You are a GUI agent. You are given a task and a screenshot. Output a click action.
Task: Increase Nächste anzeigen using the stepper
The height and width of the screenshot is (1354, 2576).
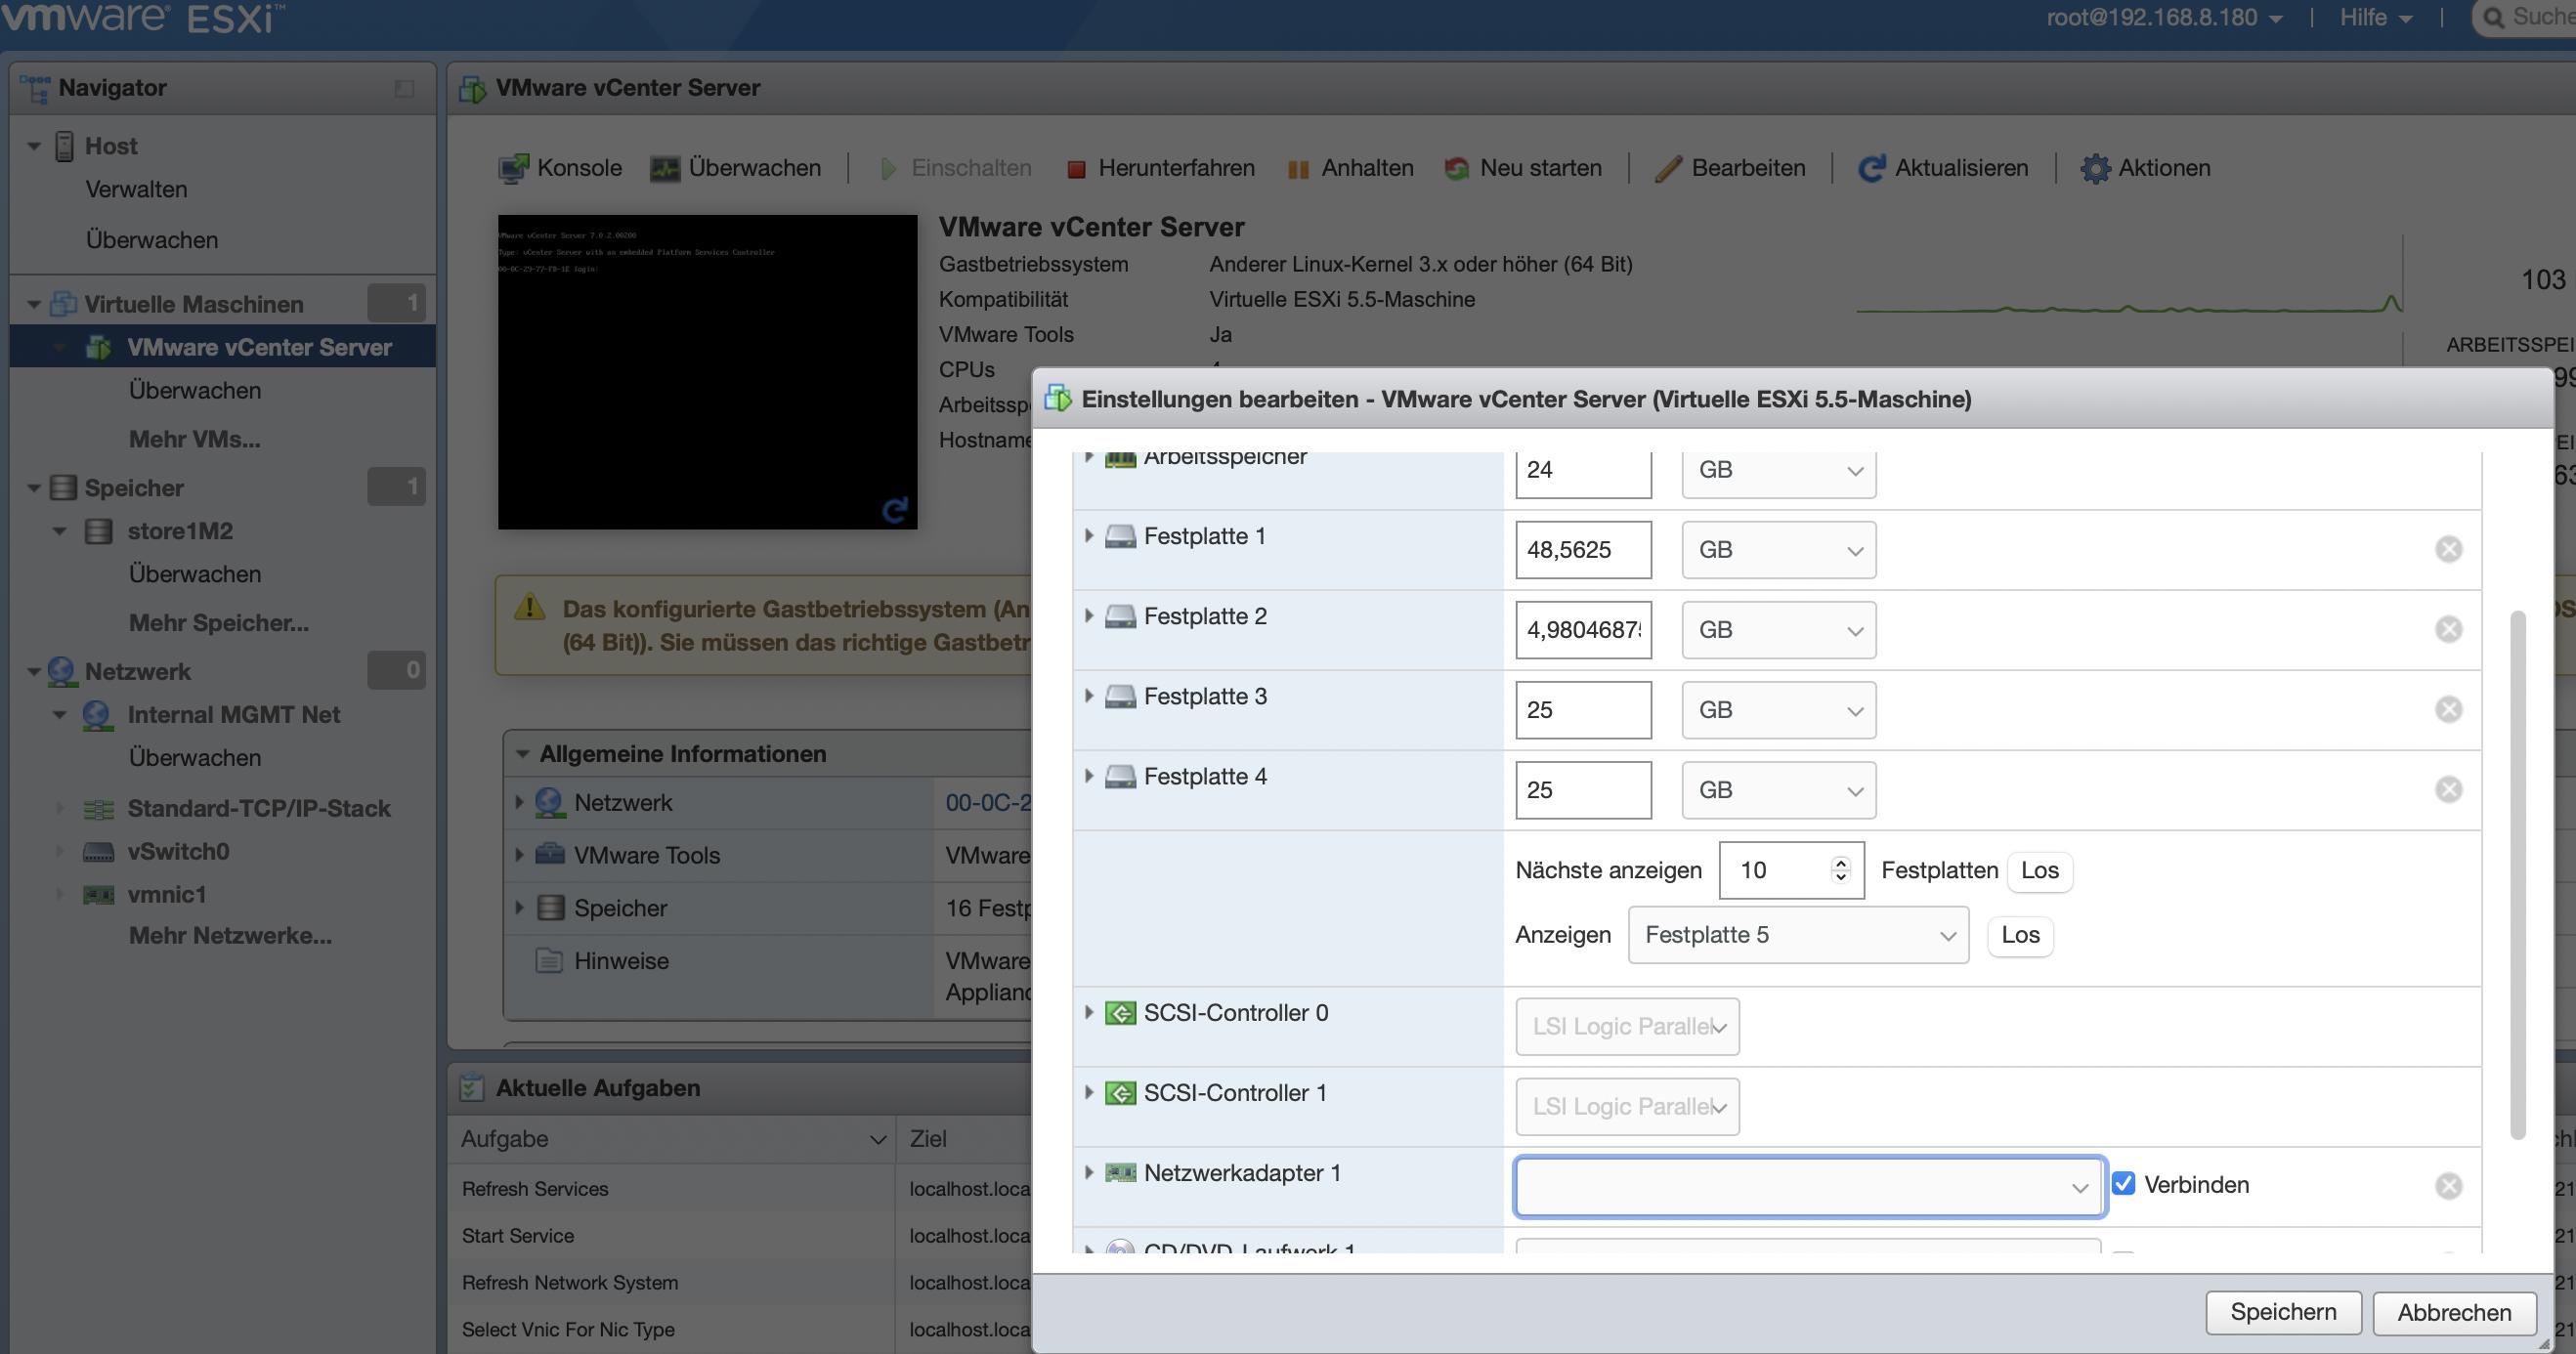(1841, 862)
